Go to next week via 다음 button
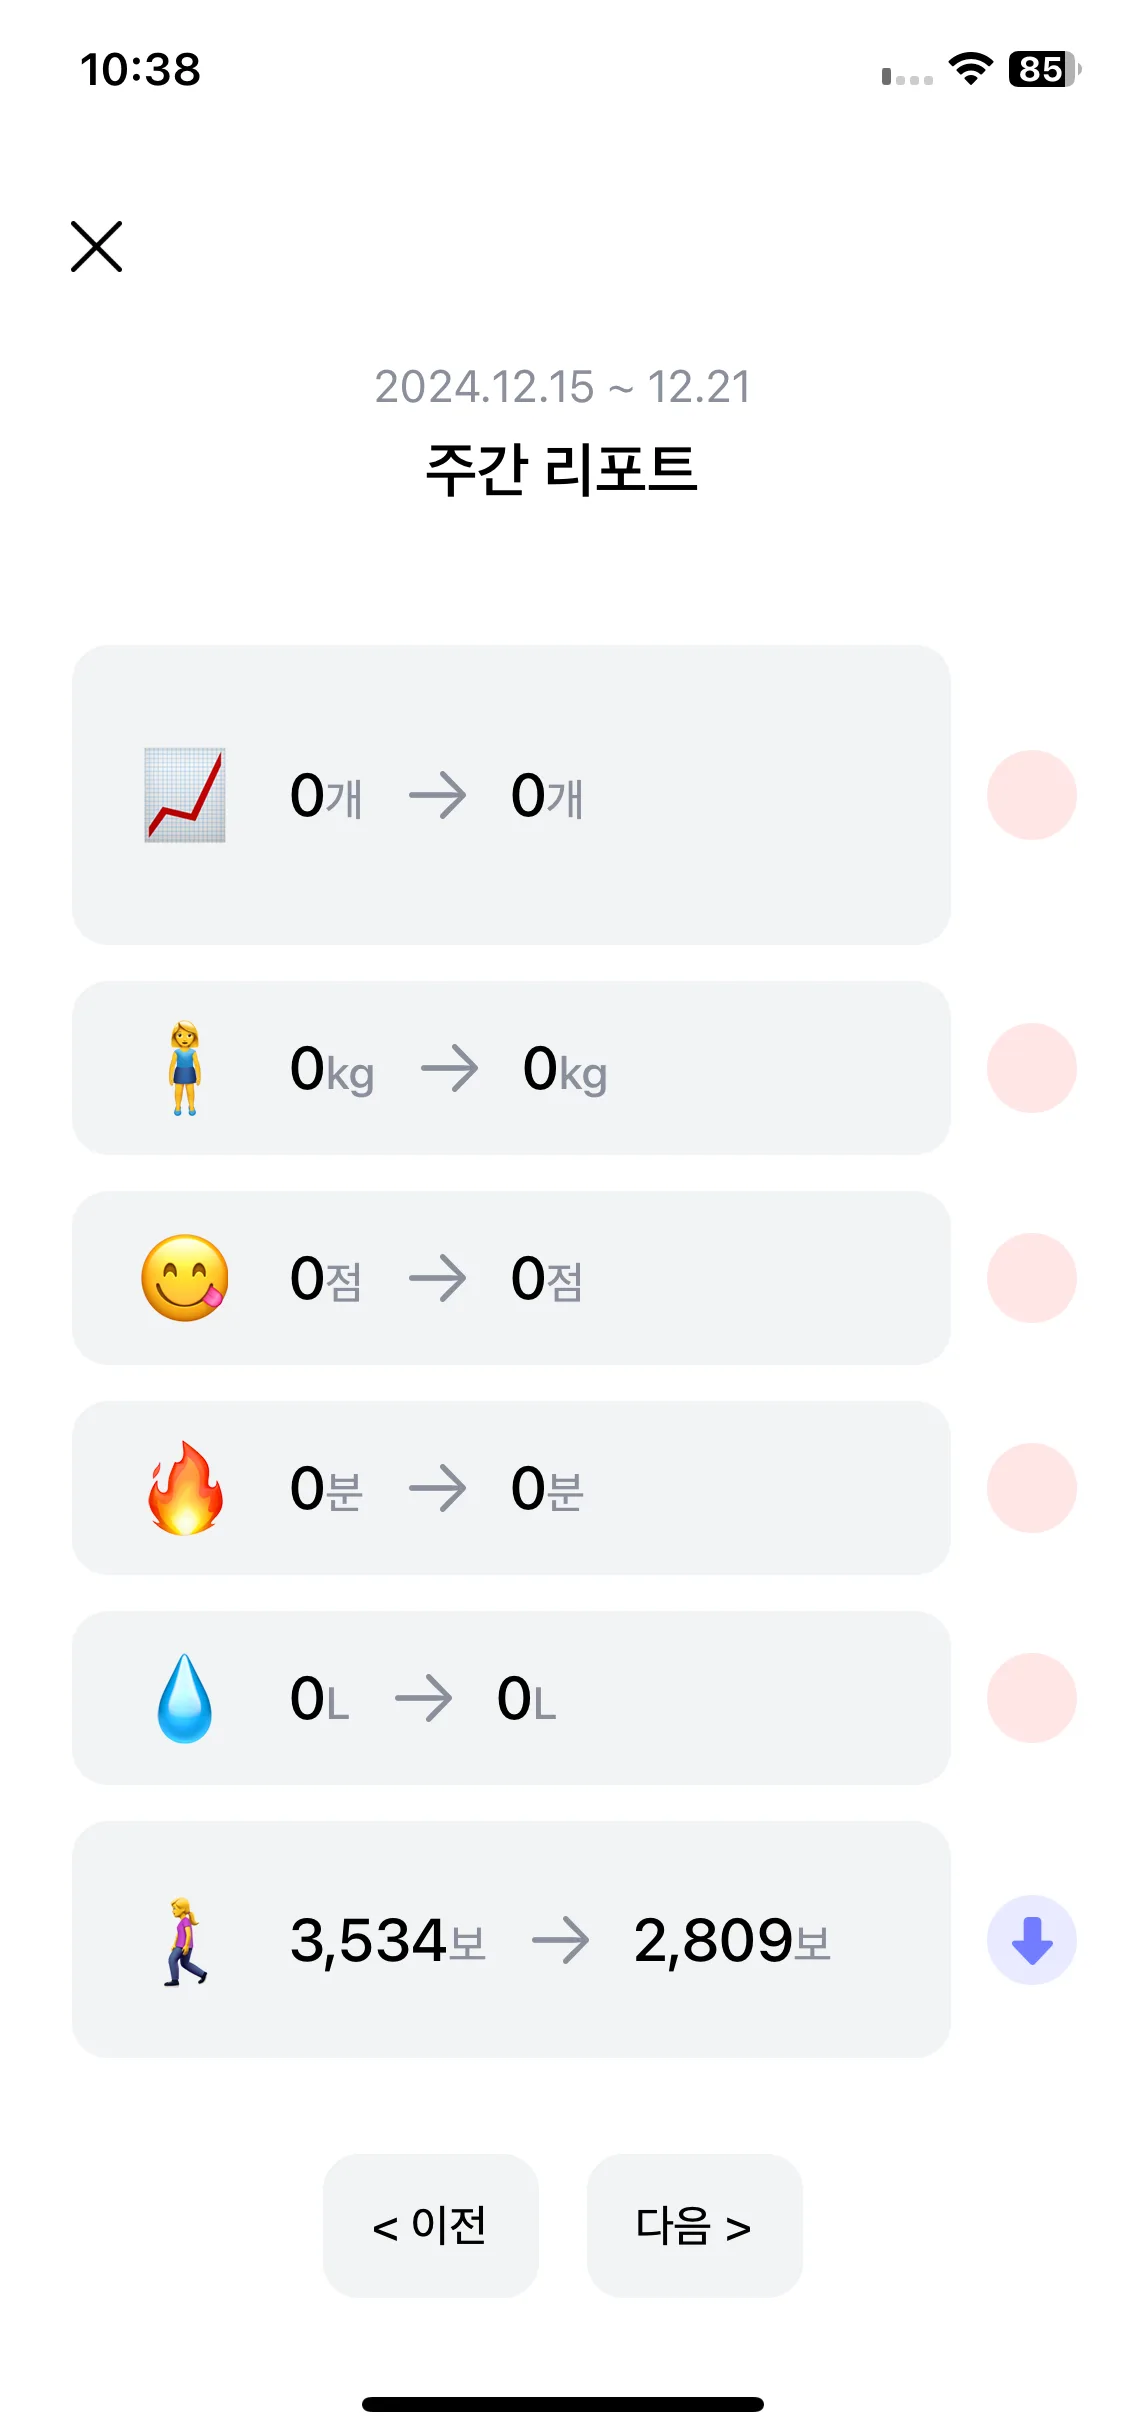This screenshot has width=1125, height=2436. [694, 2226]
